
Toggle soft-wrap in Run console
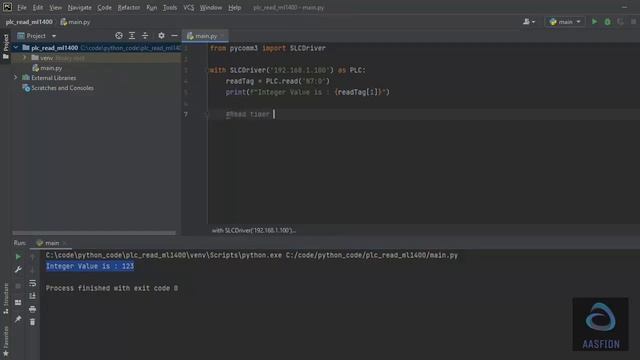click(33, 283)
